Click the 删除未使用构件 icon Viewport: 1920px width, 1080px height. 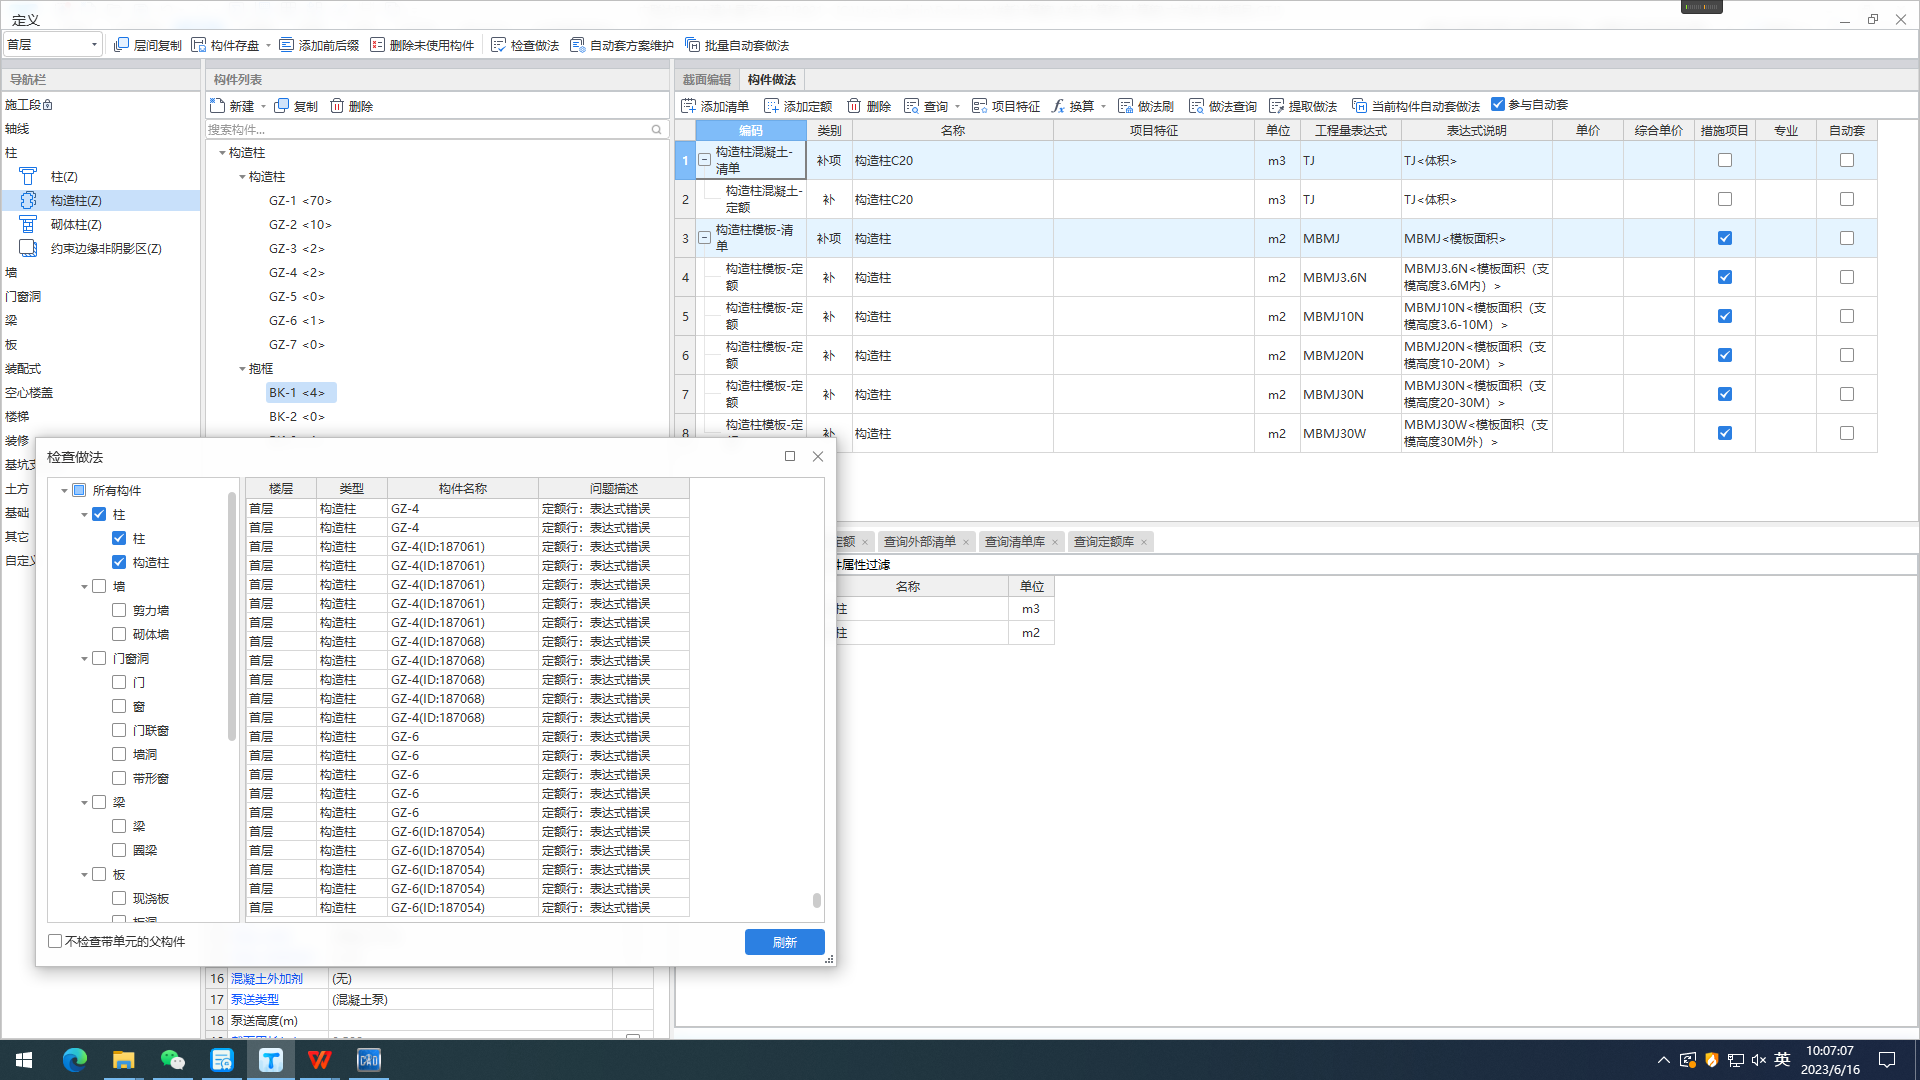(x=377, y=45)
